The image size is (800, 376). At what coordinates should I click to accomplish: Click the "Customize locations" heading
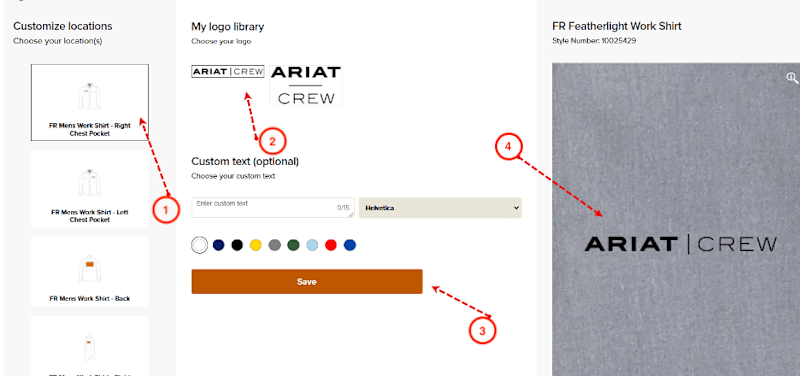coord(63,26)
